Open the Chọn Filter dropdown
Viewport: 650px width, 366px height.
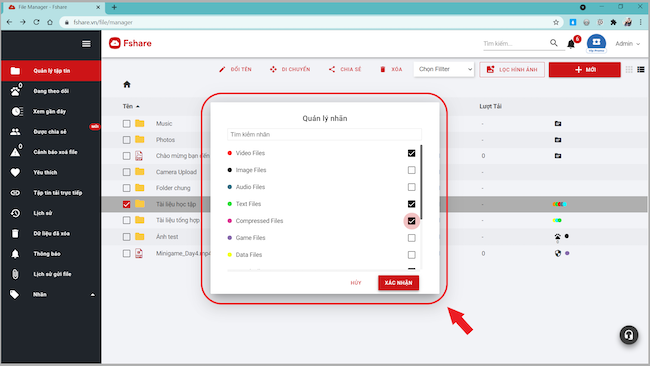pos(444,69)
